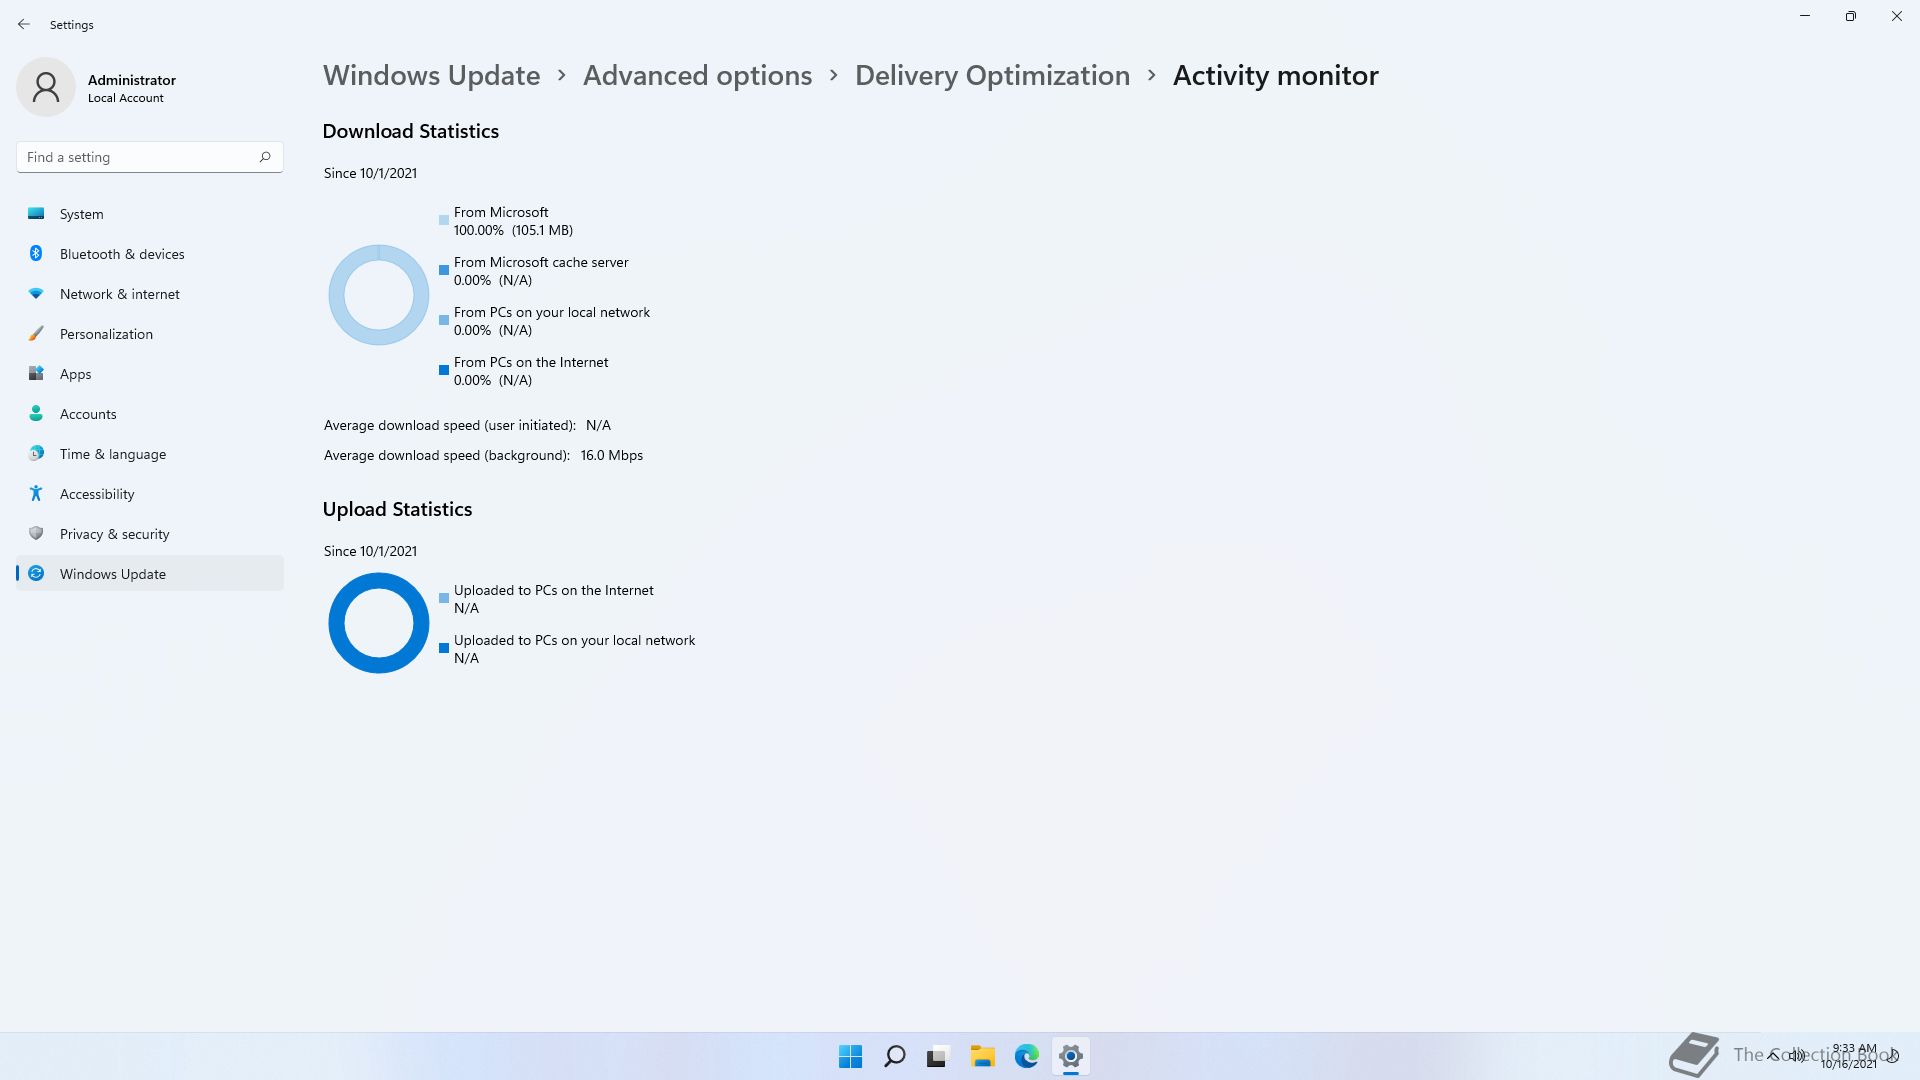Click the From Microsoft cache server swatch

click(x=444, y=270)
